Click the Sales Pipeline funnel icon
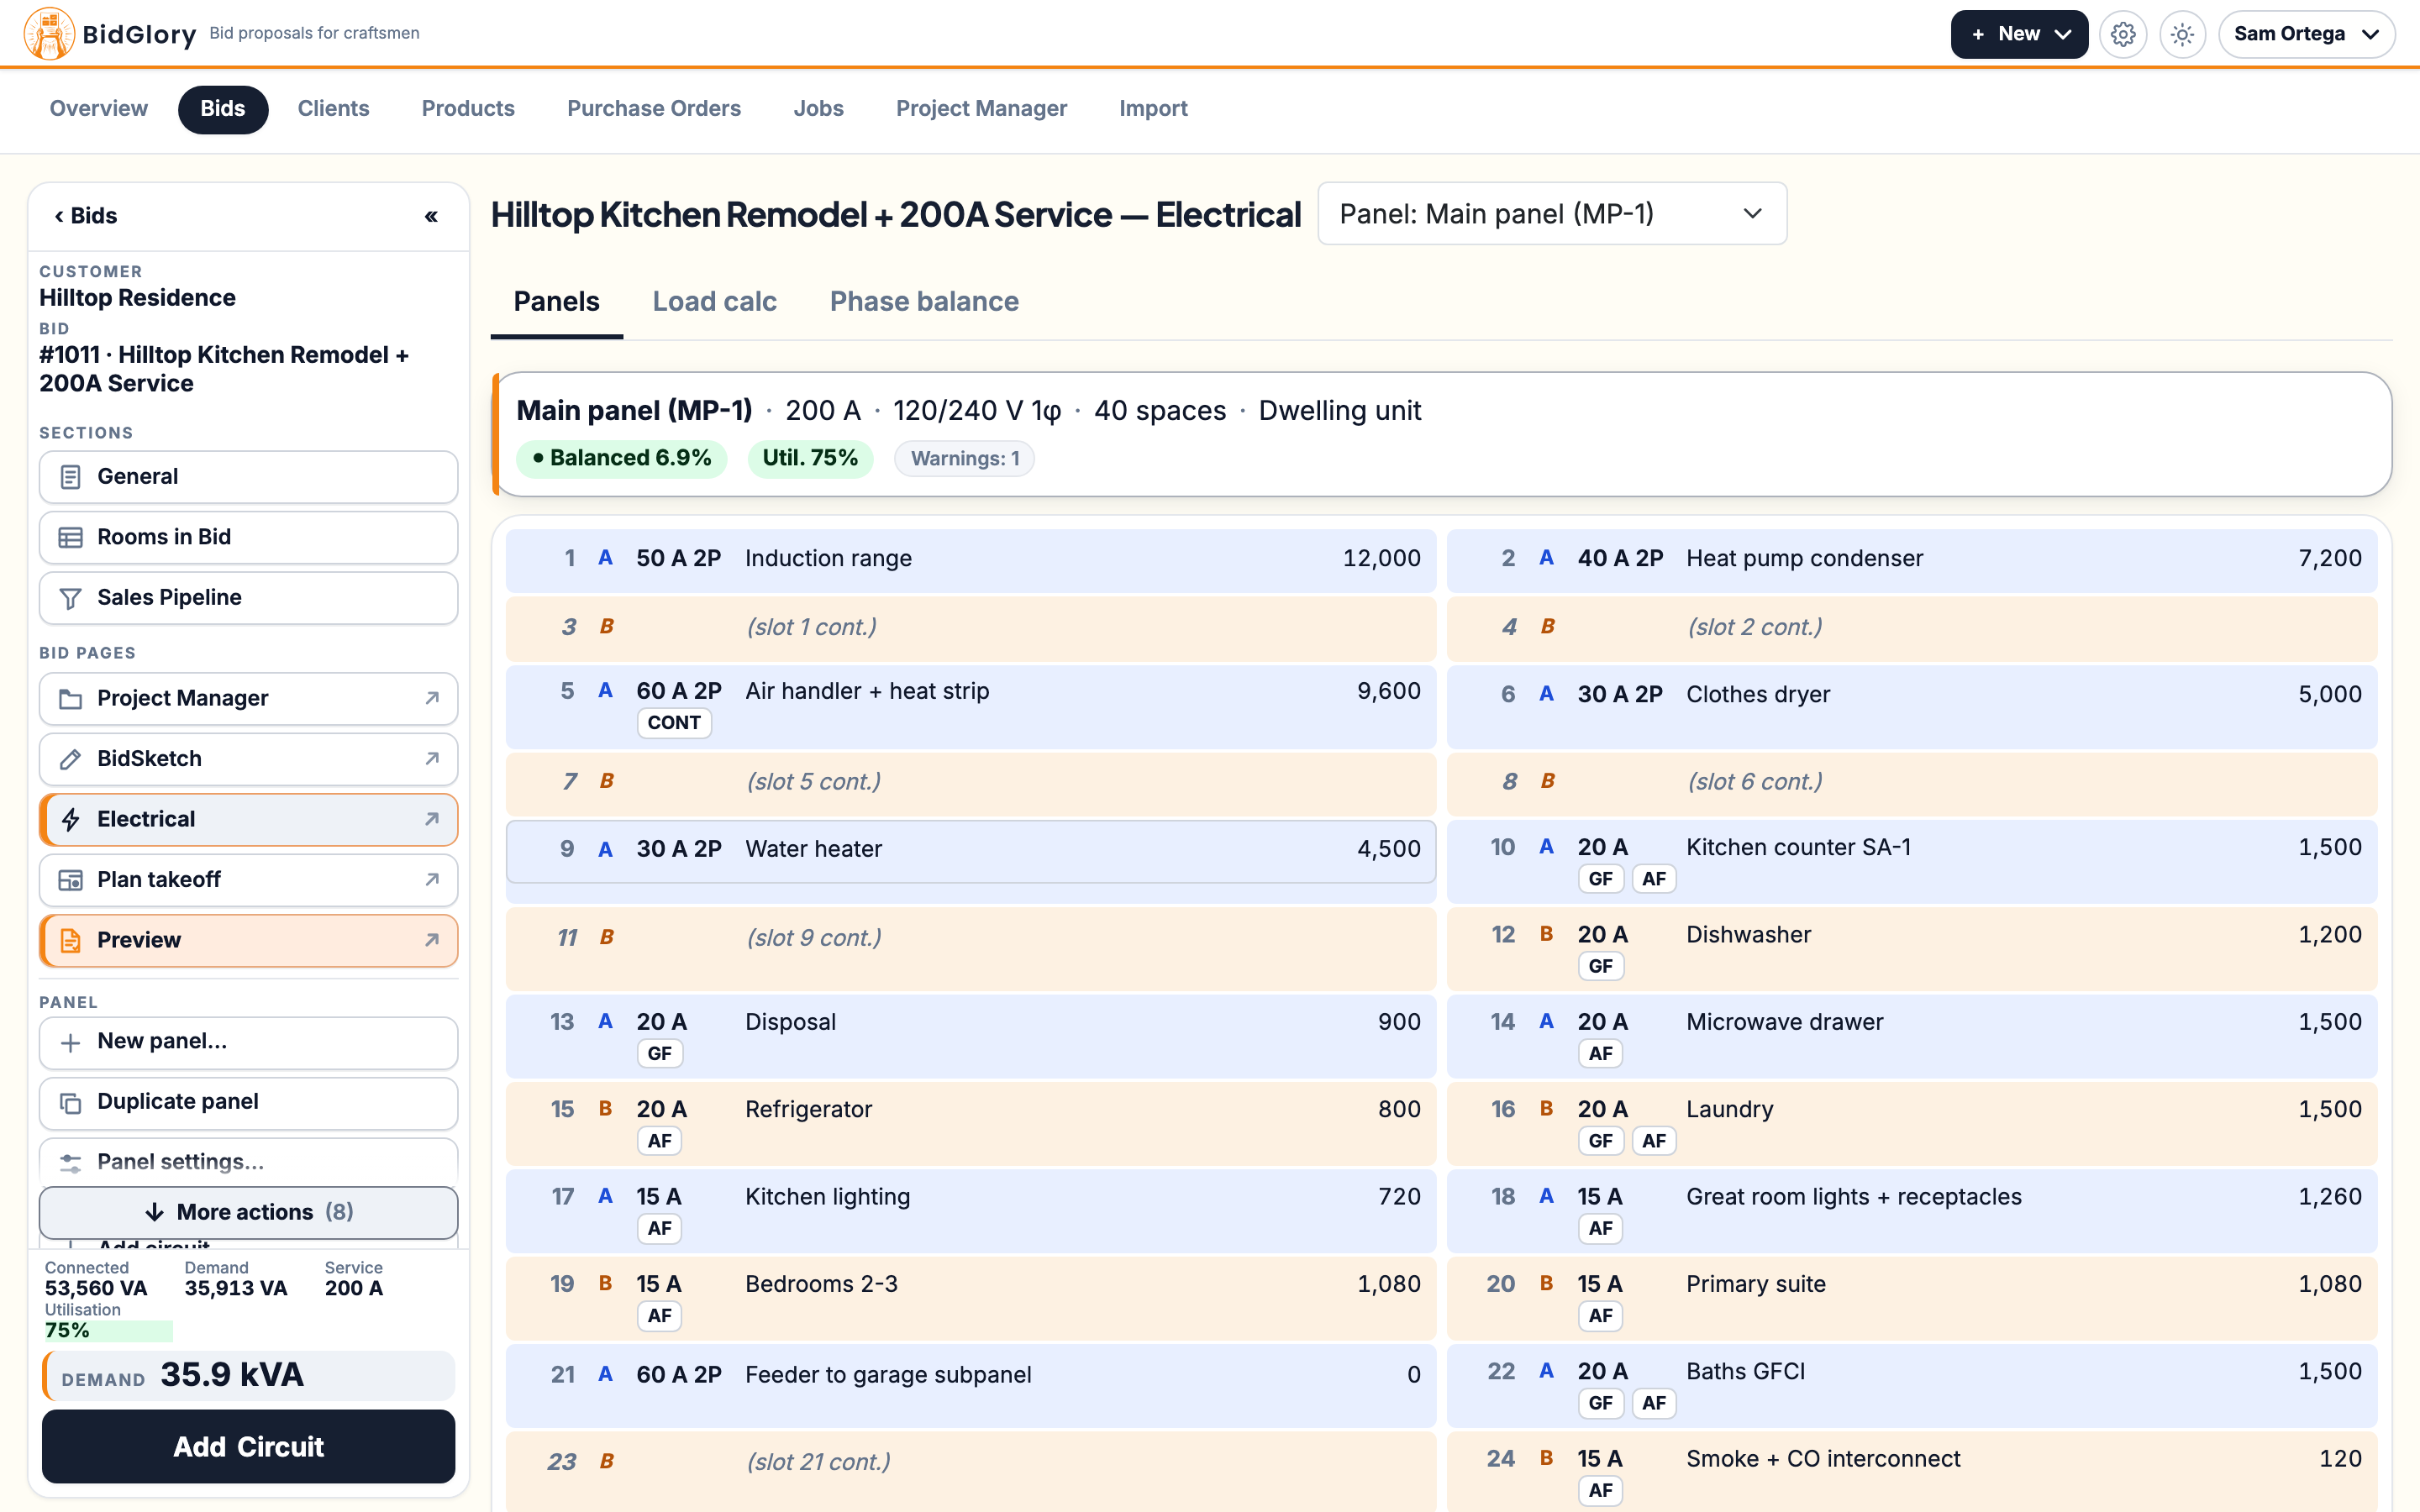The height and width of the screenshot is (1512, 2420). [x=70, y=598]
